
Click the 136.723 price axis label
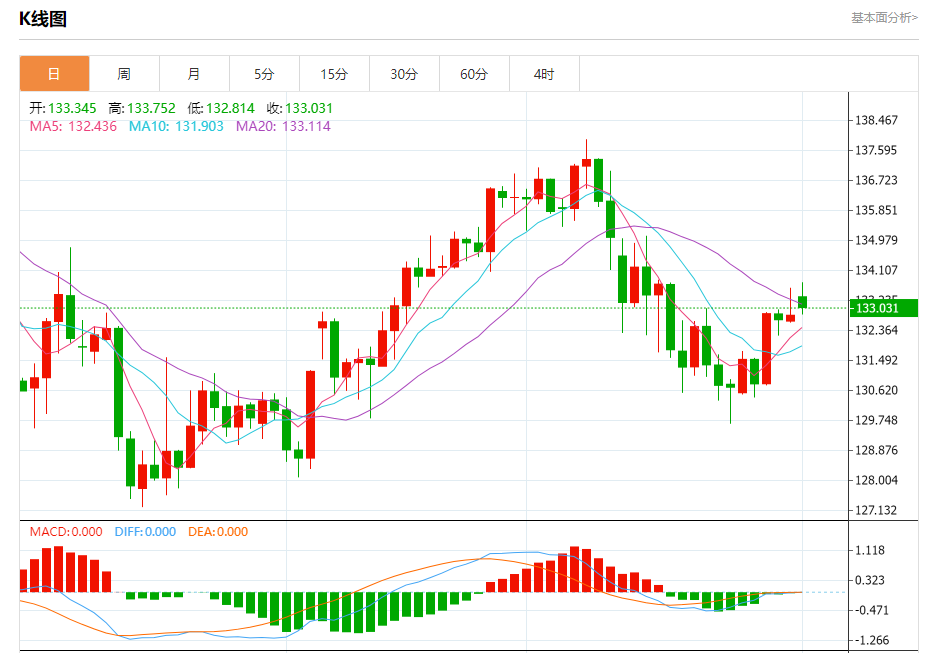(876, 180)
